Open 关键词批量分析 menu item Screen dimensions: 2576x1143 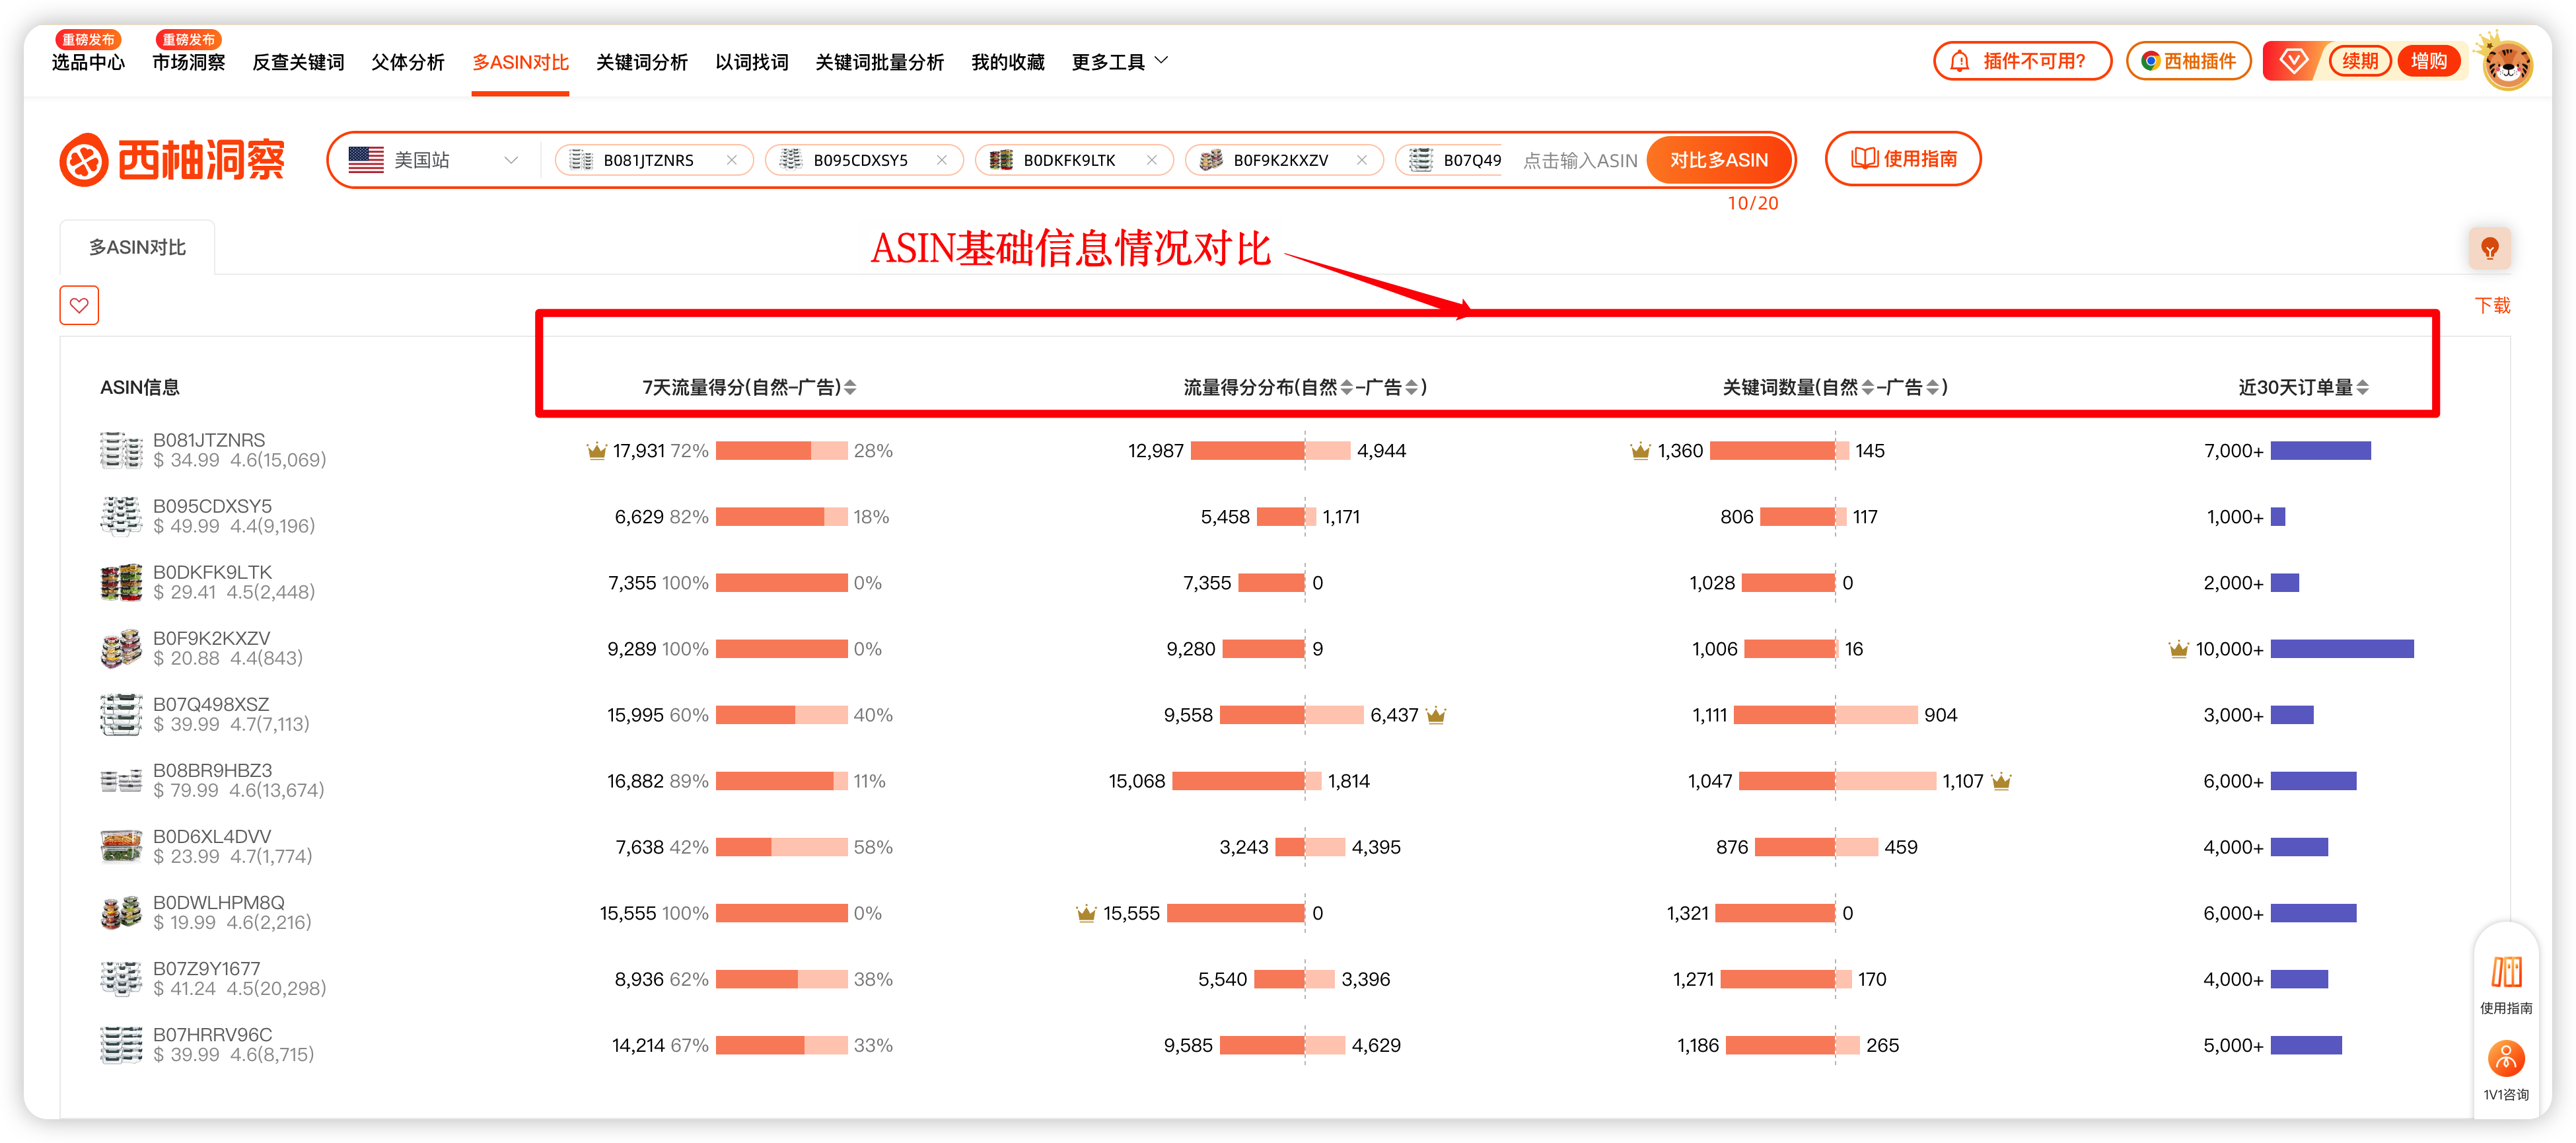click(880, 62)
